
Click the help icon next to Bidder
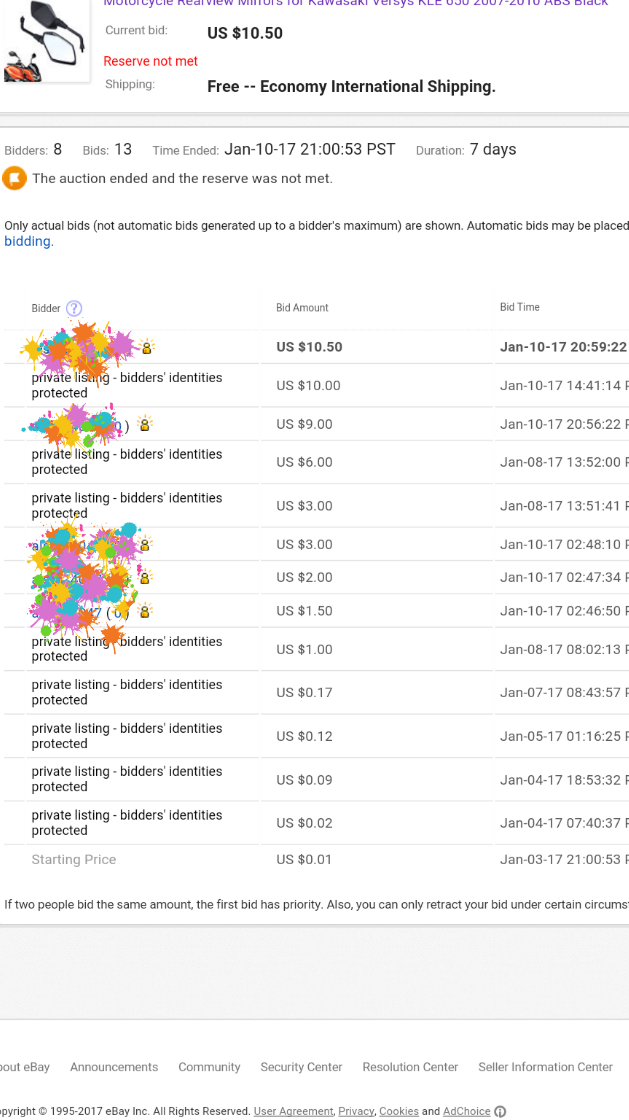pyautogui.click(x=74, y=308)
